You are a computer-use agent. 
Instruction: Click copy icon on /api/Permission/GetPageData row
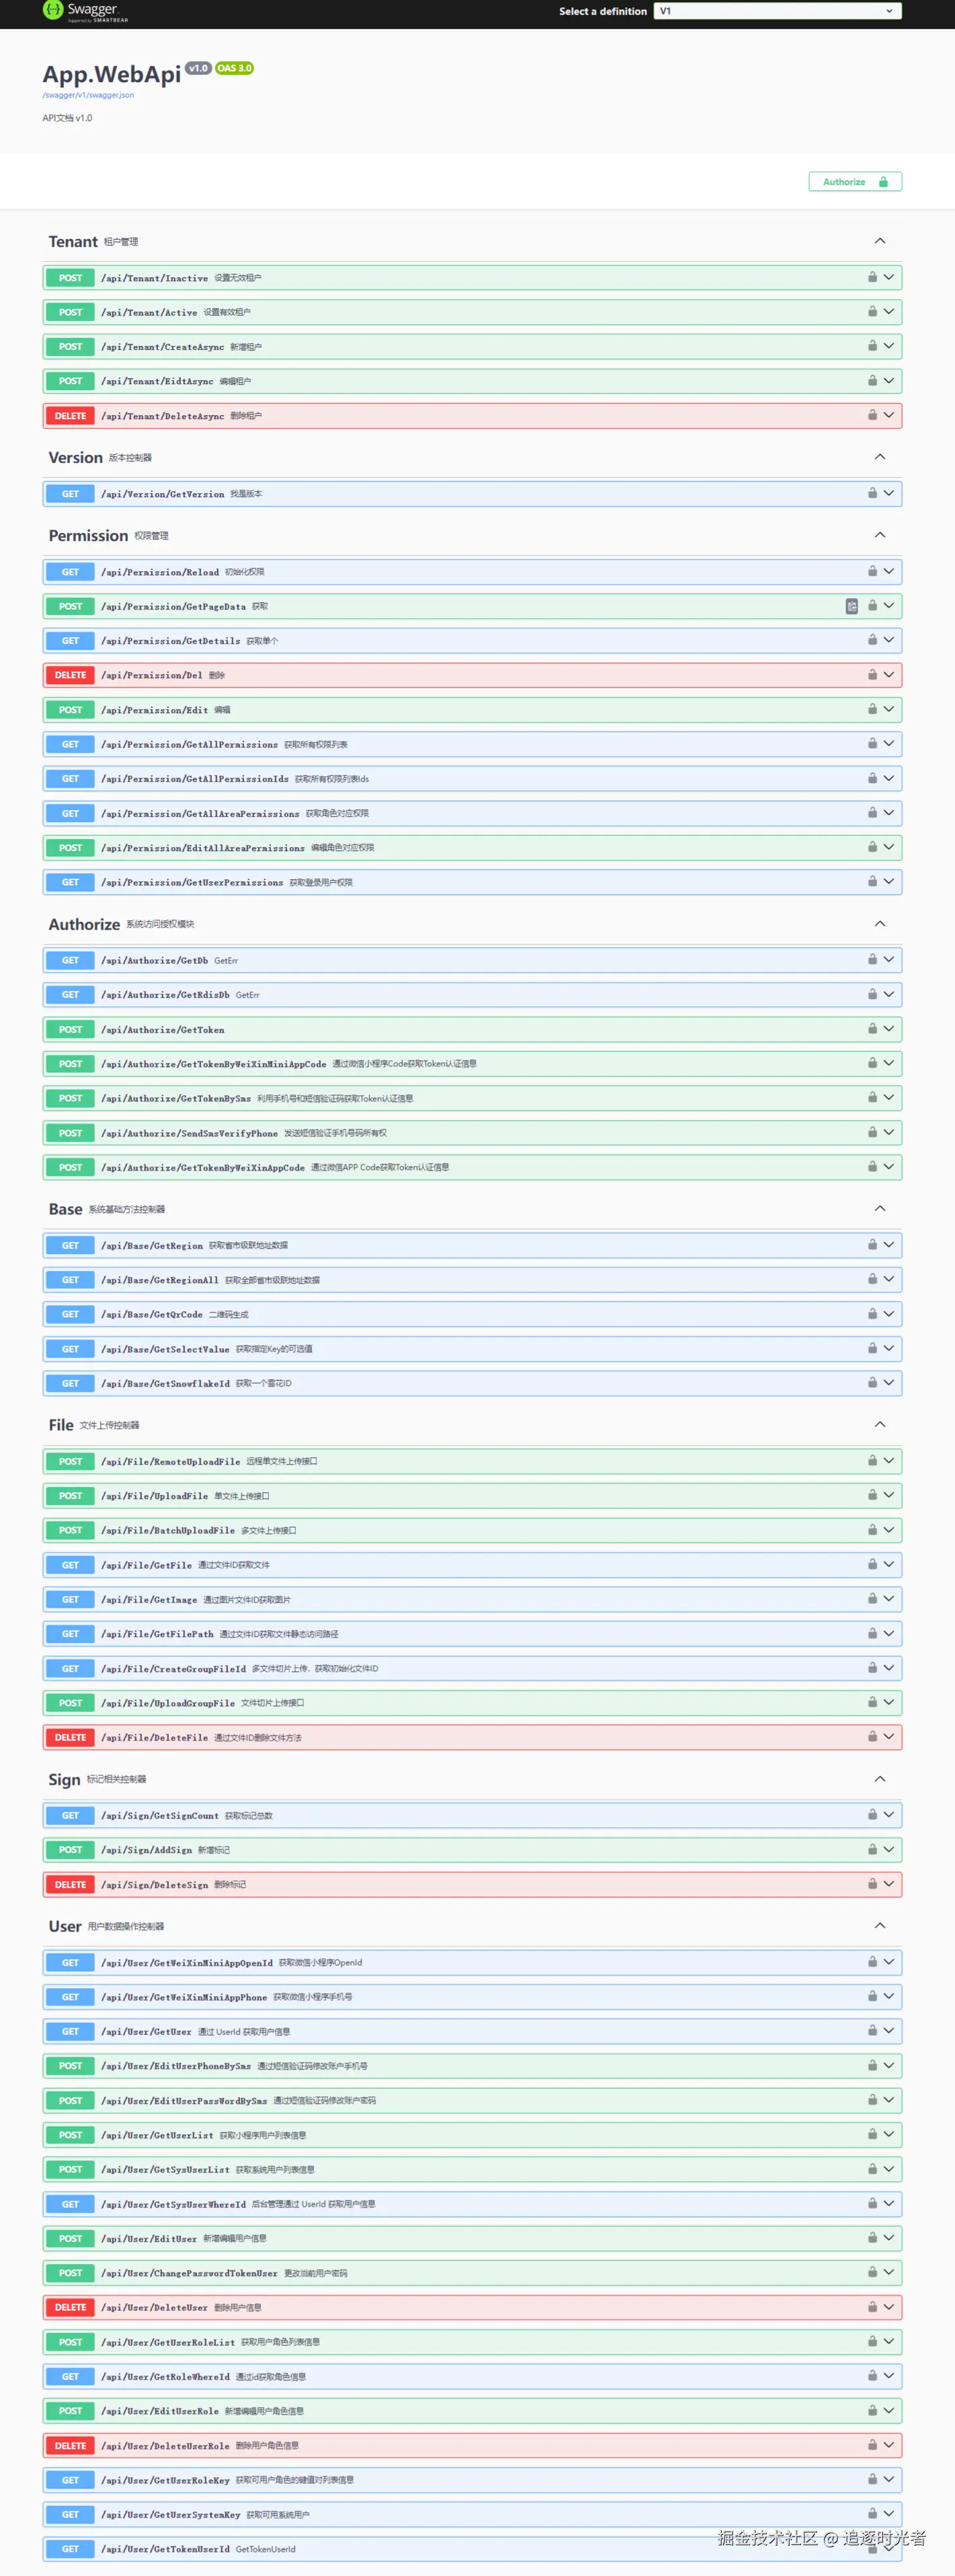tap(852, 606)
